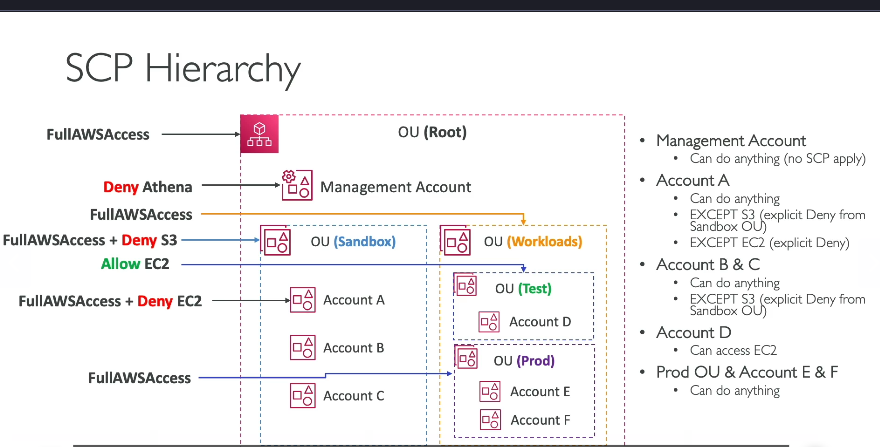The image size is (880, 447).
Task: Click the Organizations Root icon
Action: tap(259, 134)
